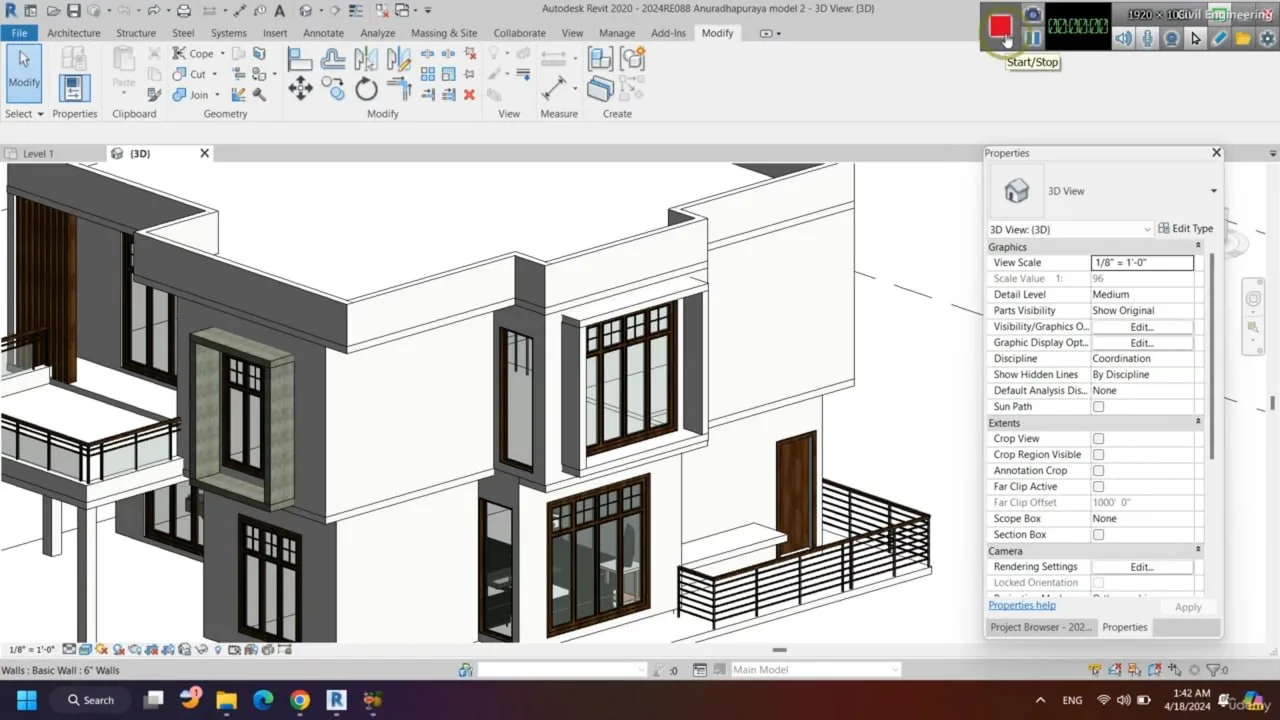This screenshot has height=720, width=1280.
Task: Click Start/Stop red recording button
Action: [x=1000, y=27]
